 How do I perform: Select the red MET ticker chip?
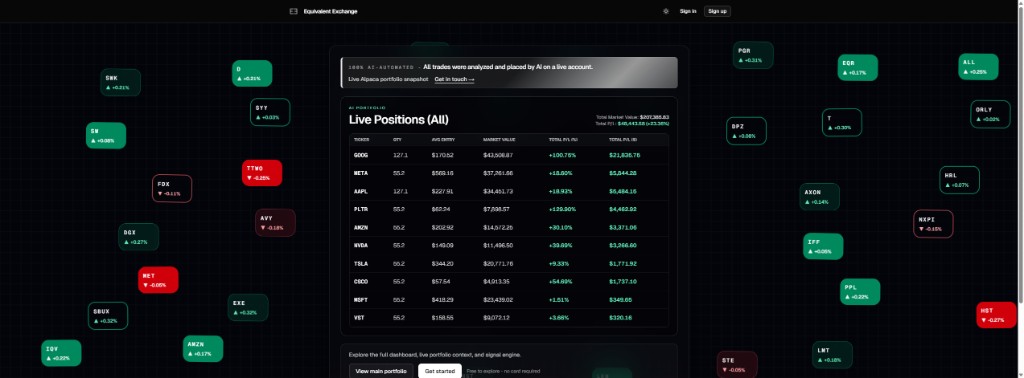pos(158,279)
